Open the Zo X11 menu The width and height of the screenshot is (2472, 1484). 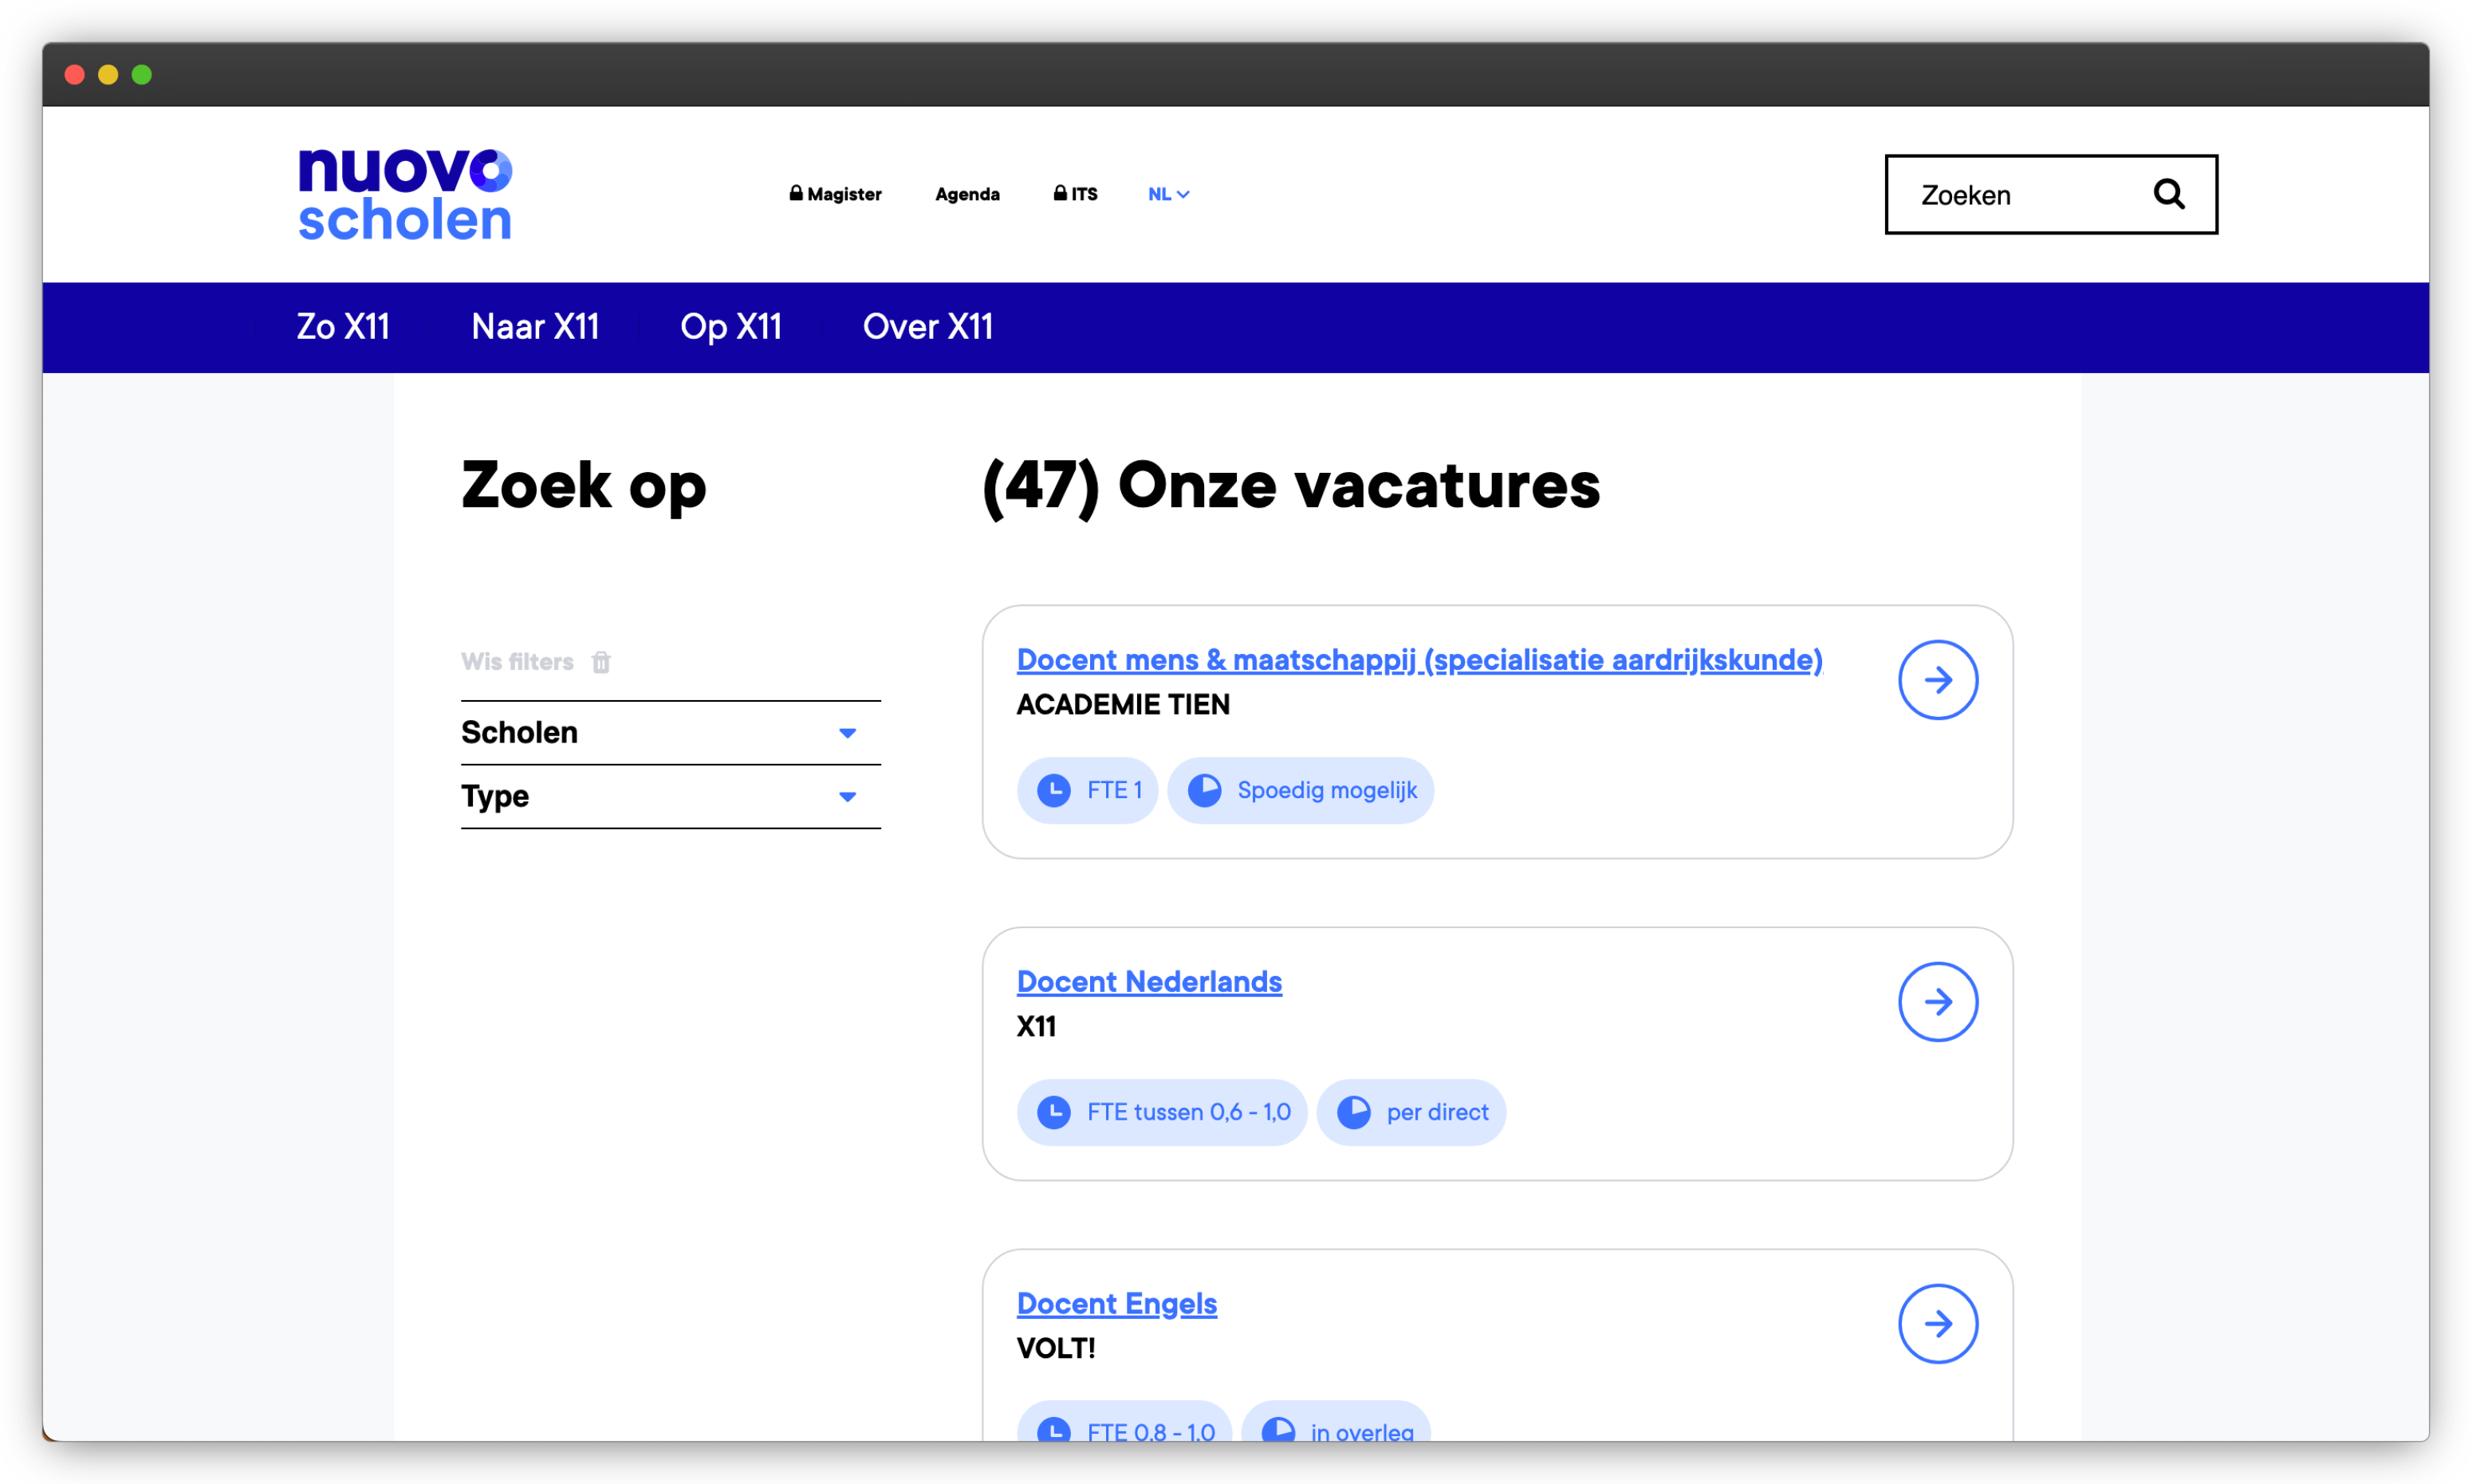[343, 327]
